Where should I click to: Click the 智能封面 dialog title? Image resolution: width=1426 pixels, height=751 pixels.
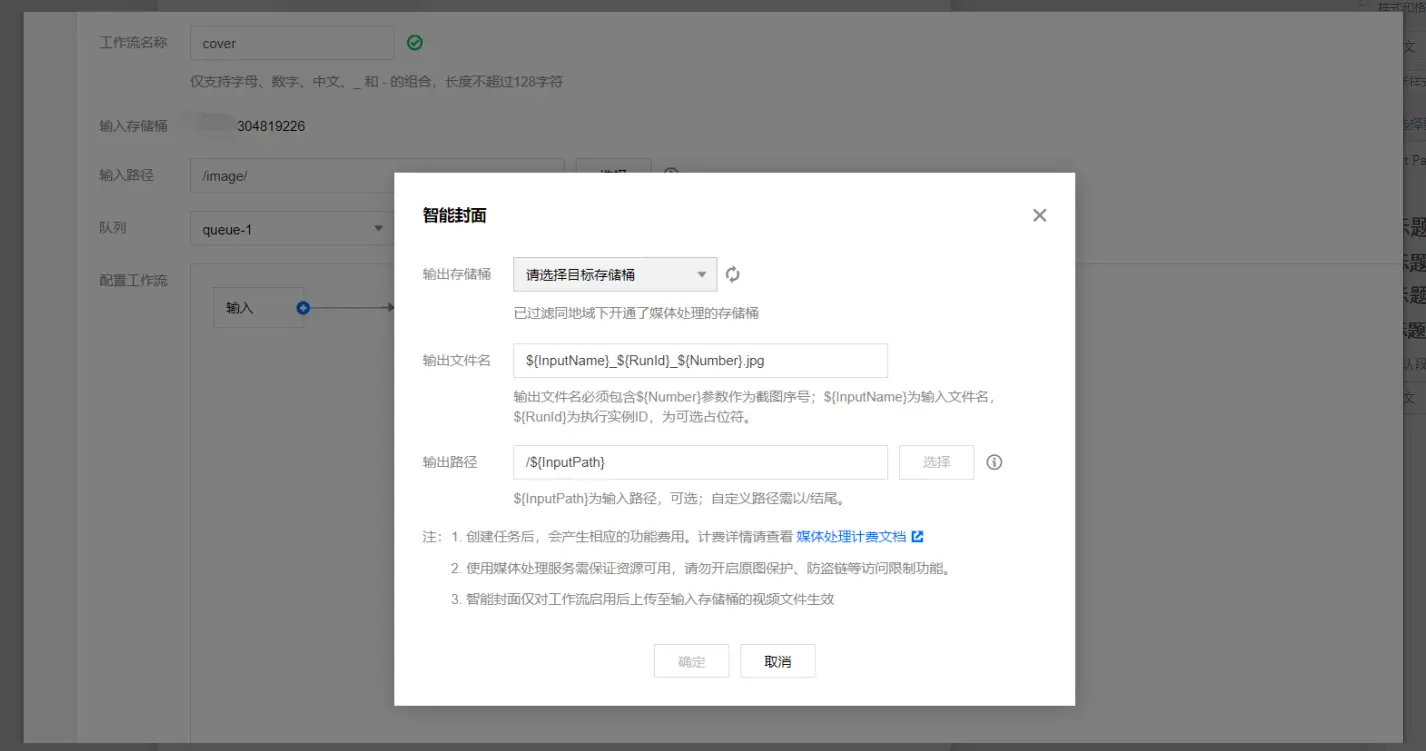coord(455,215)
